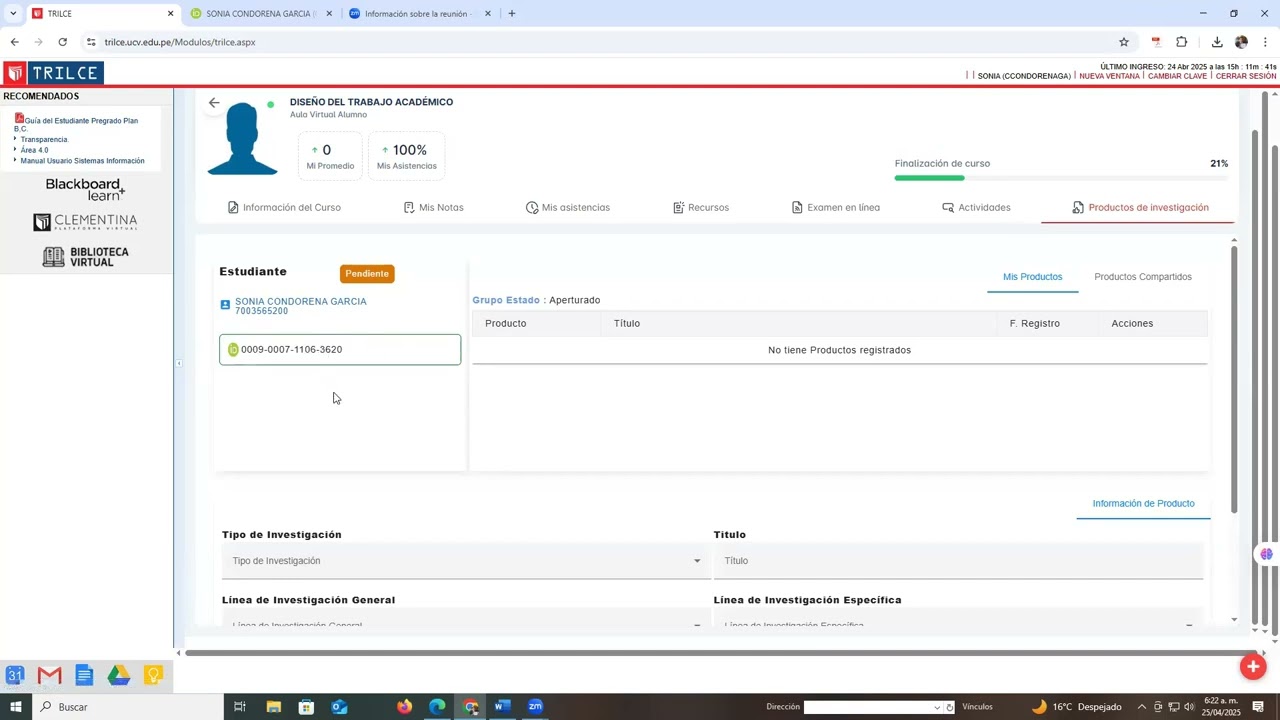The width and height of the screenshot is (1280, 720).
Task: Open Google Drive shortcut icon
Action: (x=119, y=676)
